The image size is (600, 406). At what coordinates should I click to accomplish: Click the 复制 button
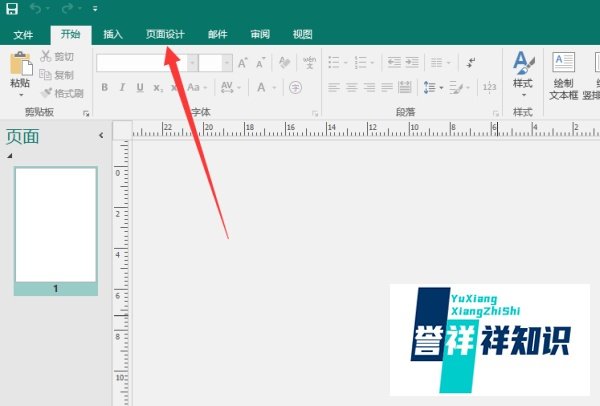(57, 75)
